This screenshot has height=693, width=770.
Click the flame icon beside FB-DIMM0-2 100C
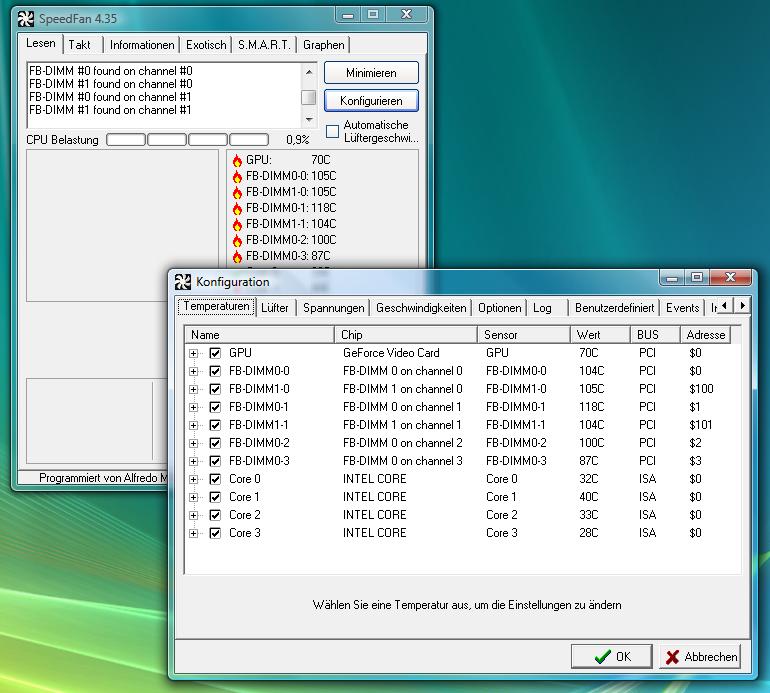[x=237, y=240]
